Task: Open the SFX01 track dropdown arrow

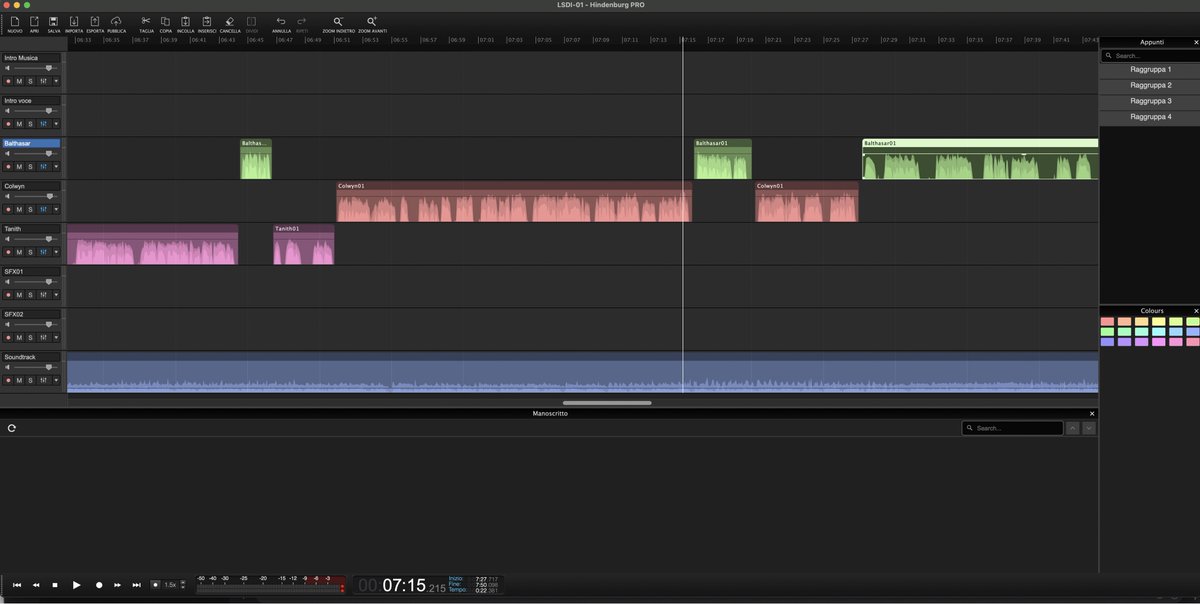Action: 56,295
